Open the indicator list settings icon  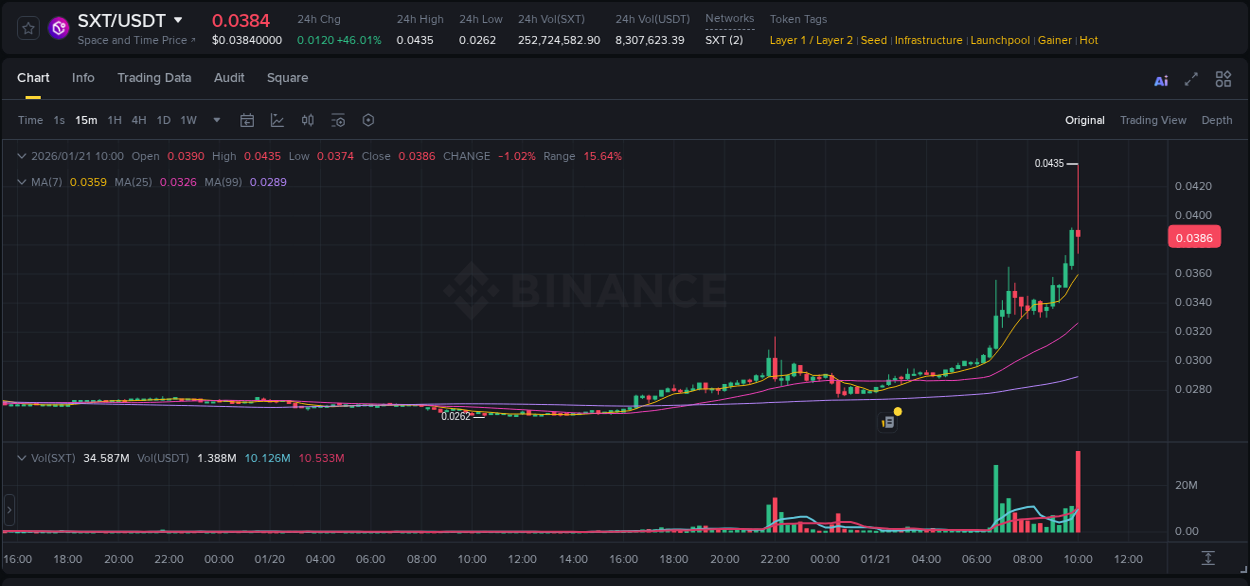click(338, 120)
